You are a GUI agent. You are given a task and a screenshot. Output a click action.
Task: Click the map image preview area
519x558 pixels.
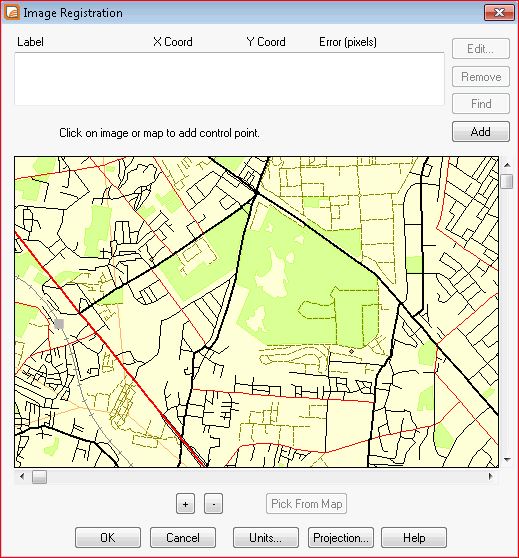coord(256,312)
